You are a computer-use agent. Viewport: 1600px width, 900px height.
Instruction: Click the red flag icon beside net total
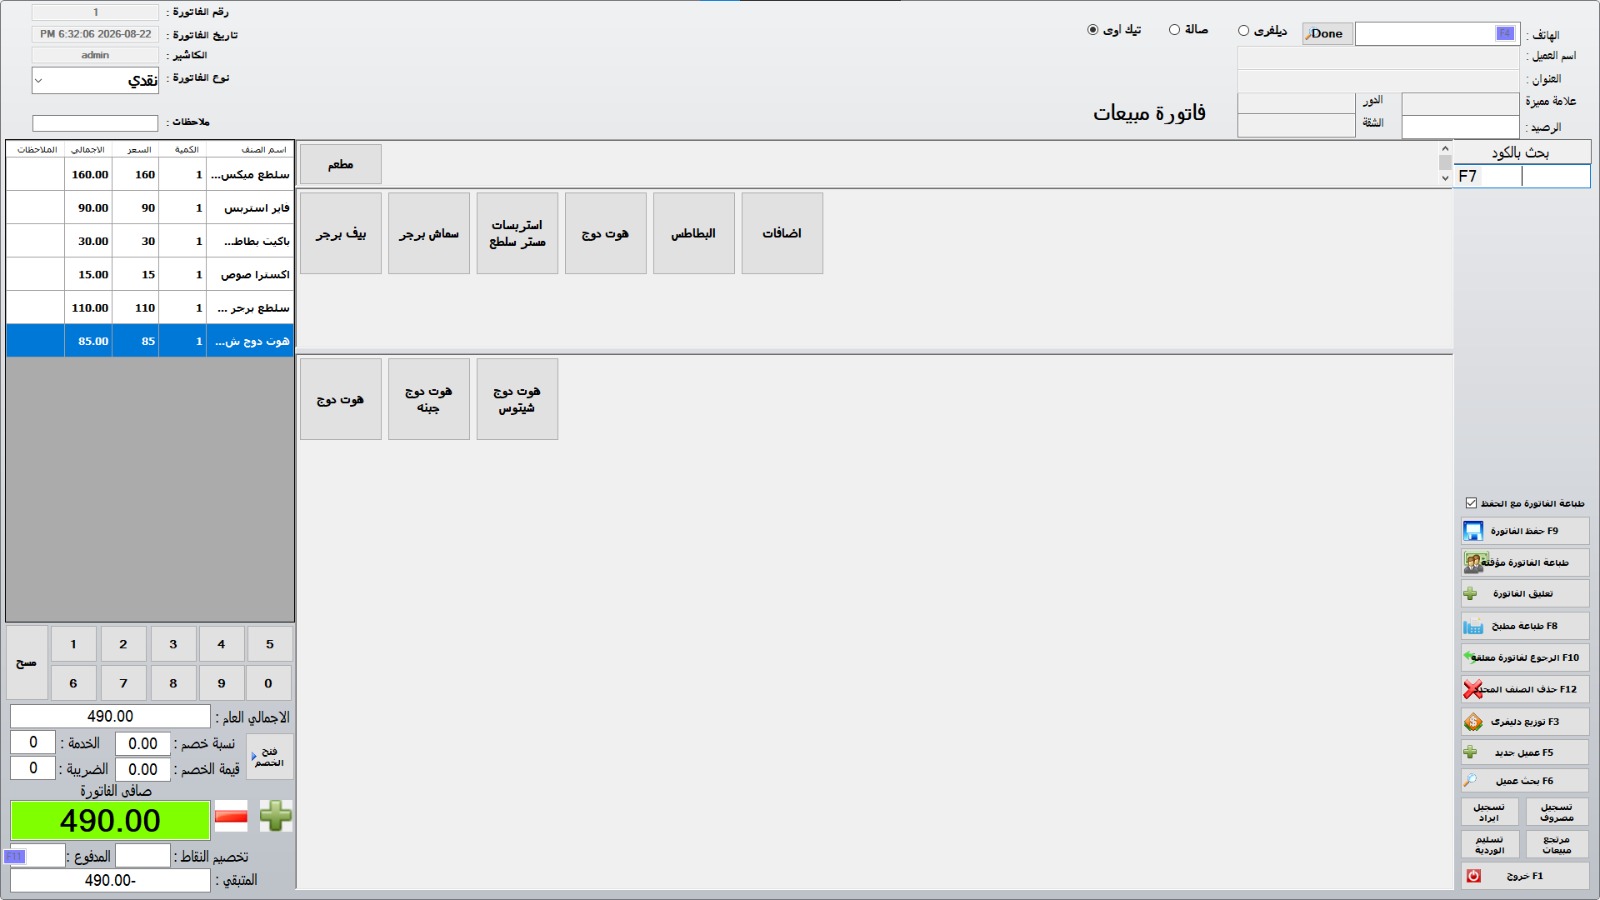pyautogui.click(x=231, y=816)
